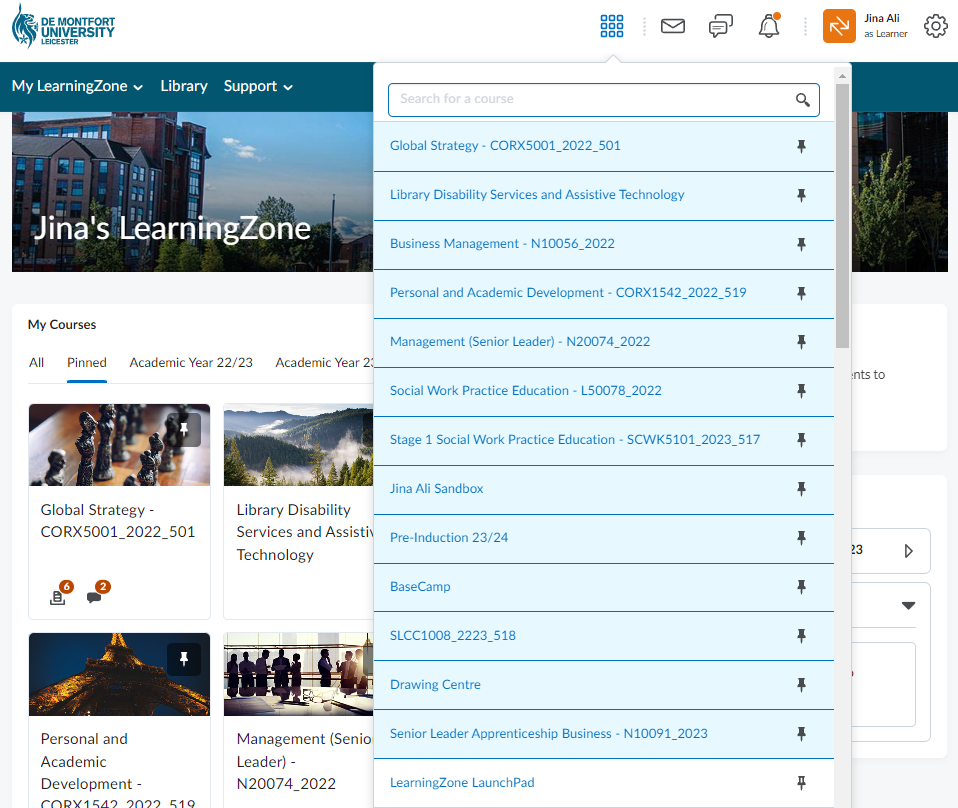The width and height of the screenshot is (958, 808).
Task: Open the silhouetted meeting Management course thumbnail
Action: point(299,674)
